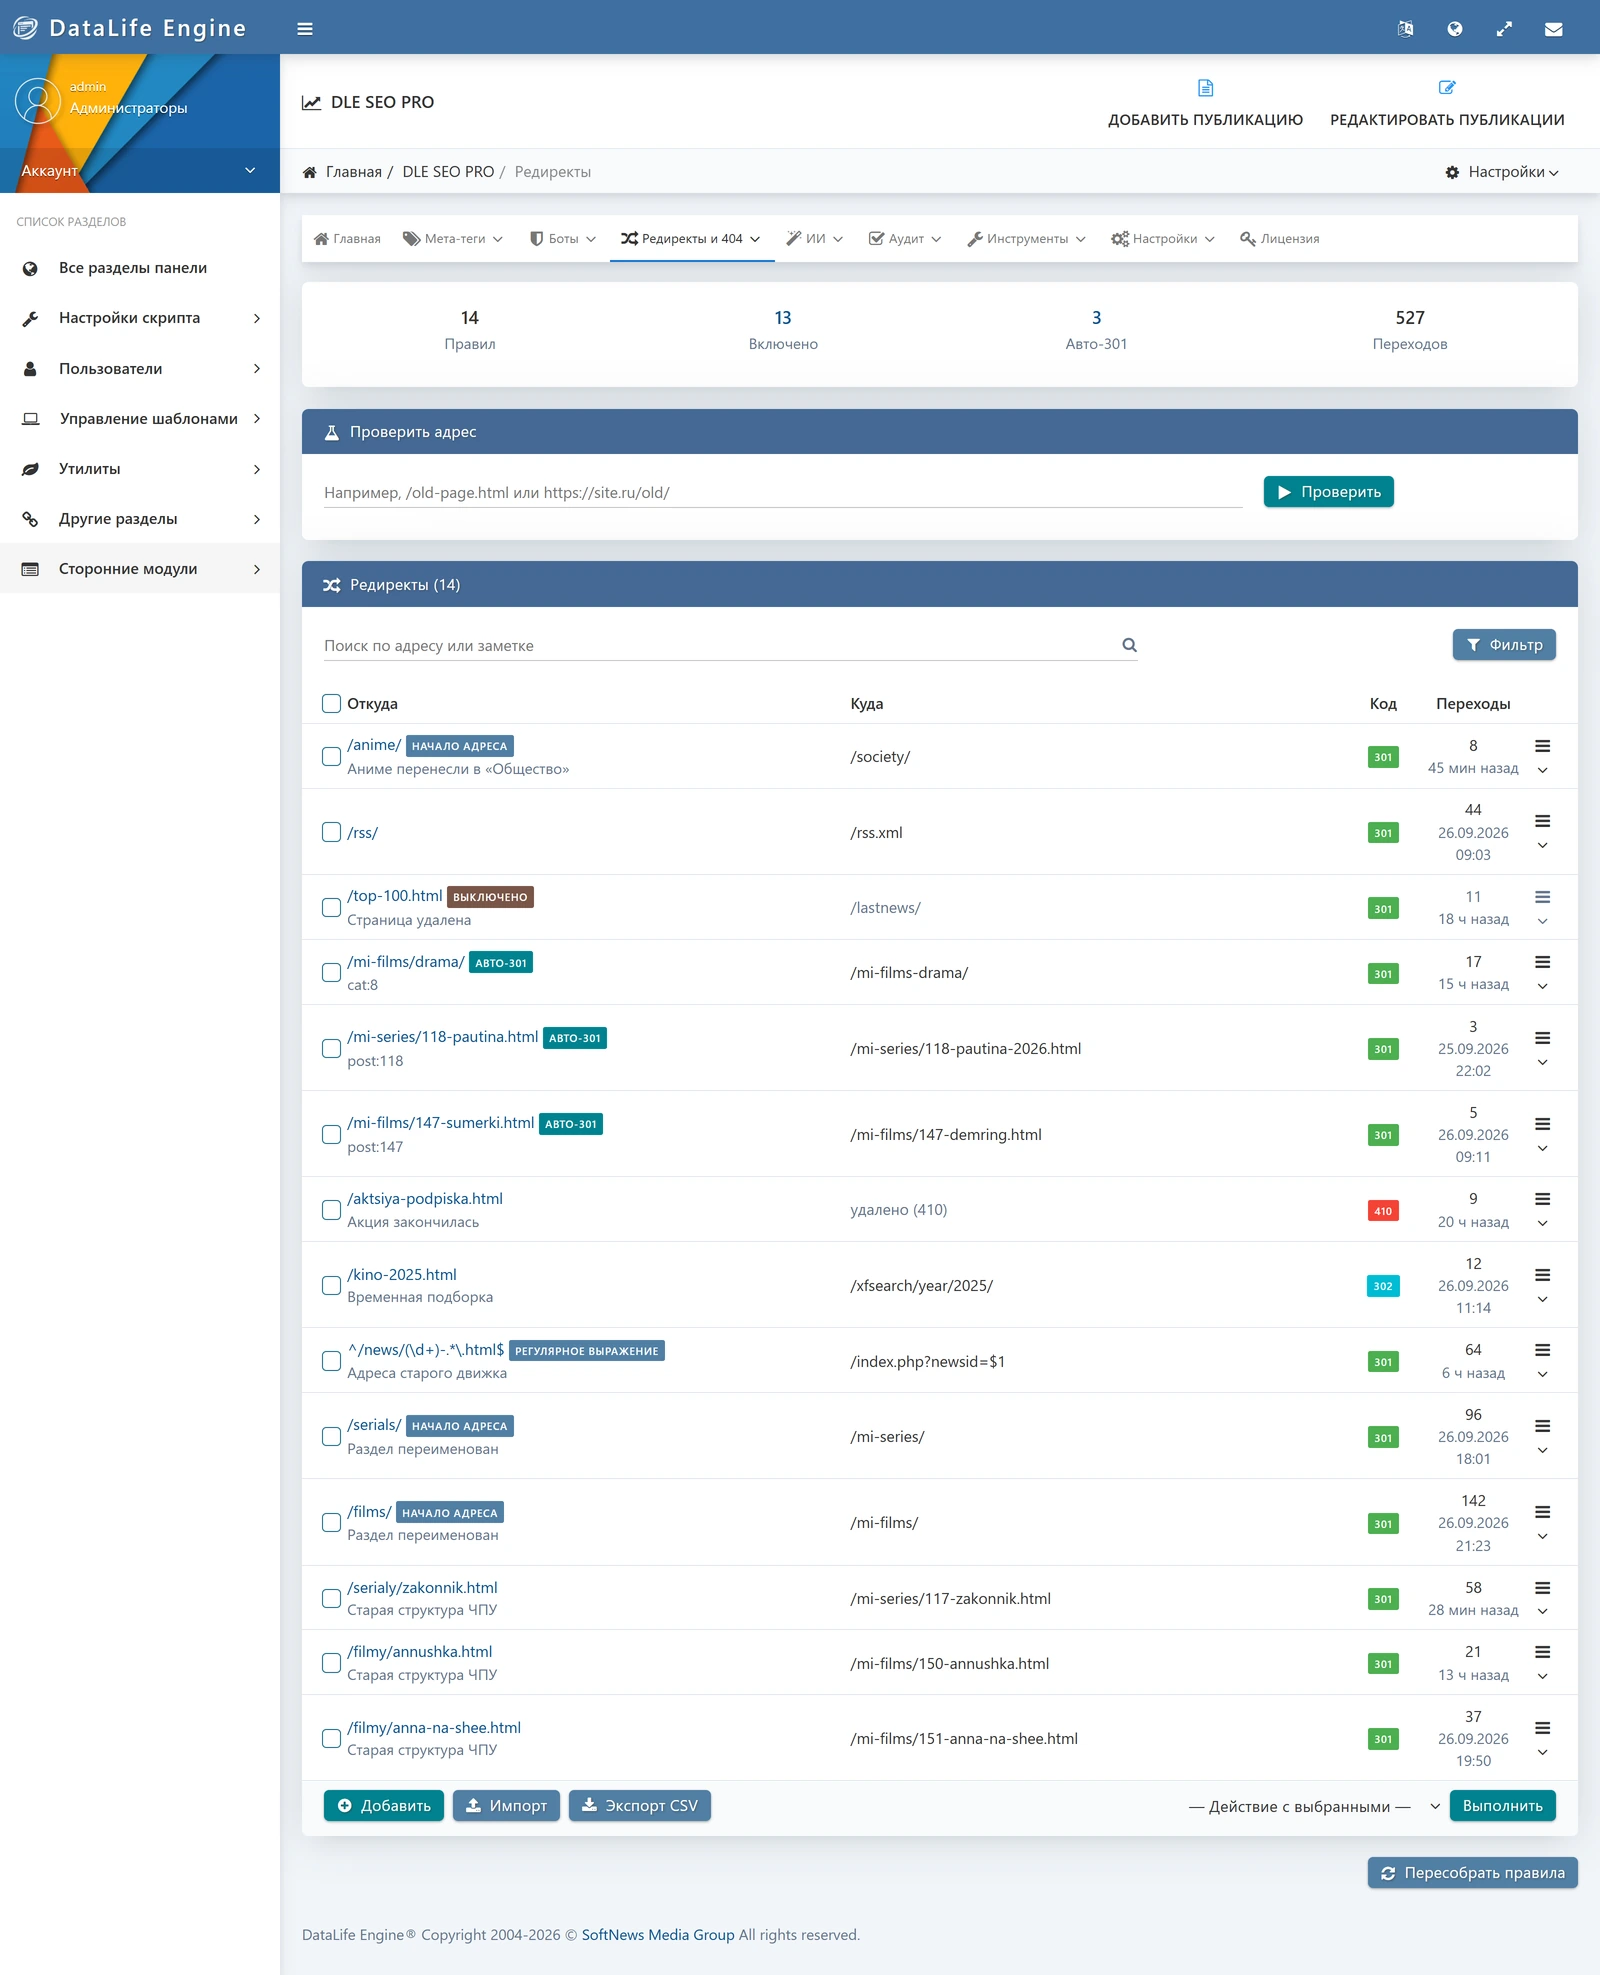Click the Импорт button
Screen dimensions: 1600x1975
(507, 1806)
